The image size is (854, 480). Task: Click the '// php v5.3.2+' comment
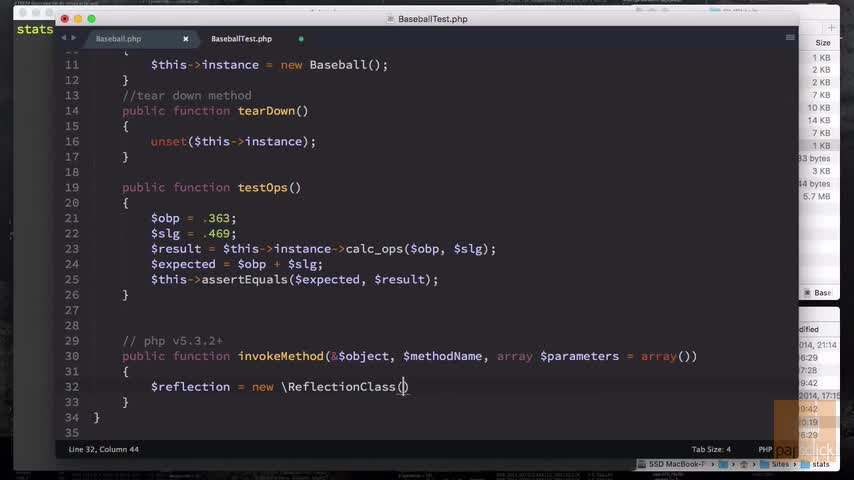(x=173, y=341)
